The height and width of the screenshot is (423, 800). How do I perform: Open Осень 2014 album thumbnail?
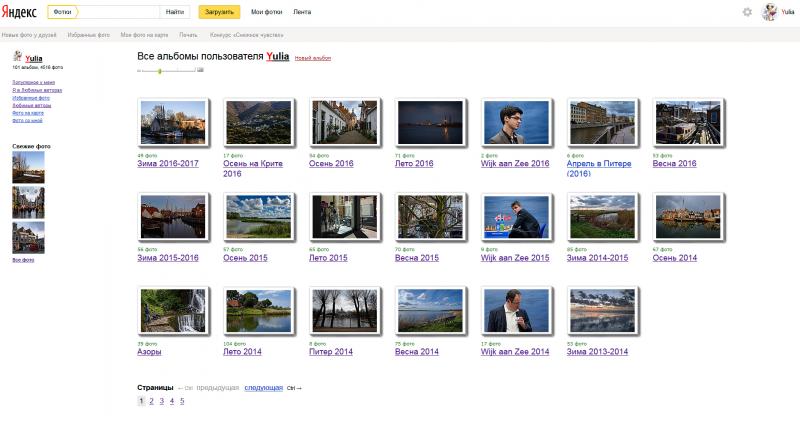click(x=688, y=217)
